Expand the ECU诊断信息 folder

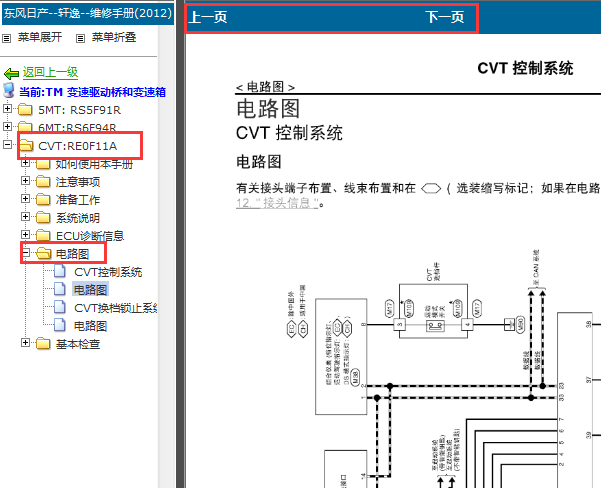(25, 234)
